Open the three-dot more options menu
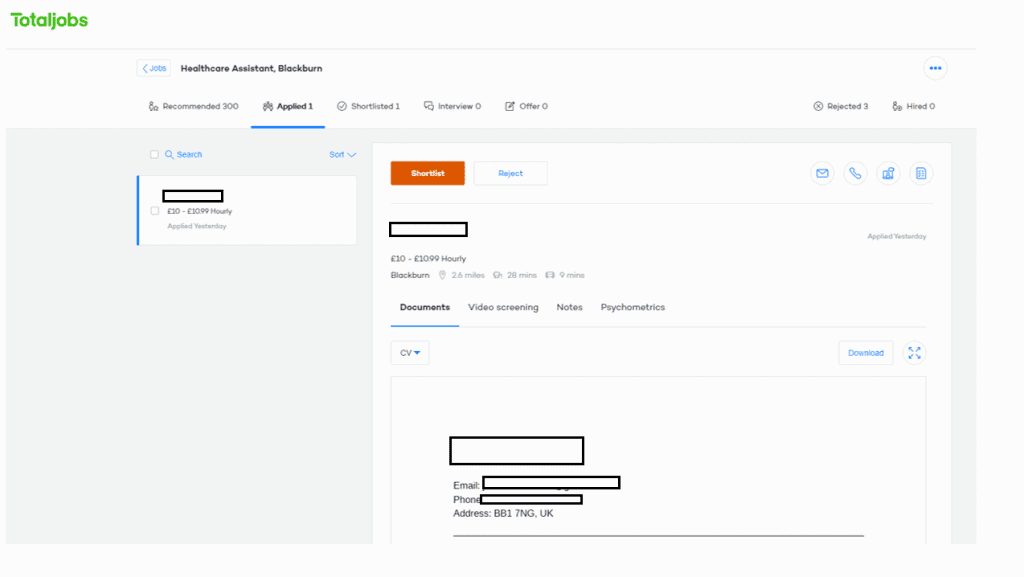Viewport: 1024px width, 577px height. (x=935, y=69)
